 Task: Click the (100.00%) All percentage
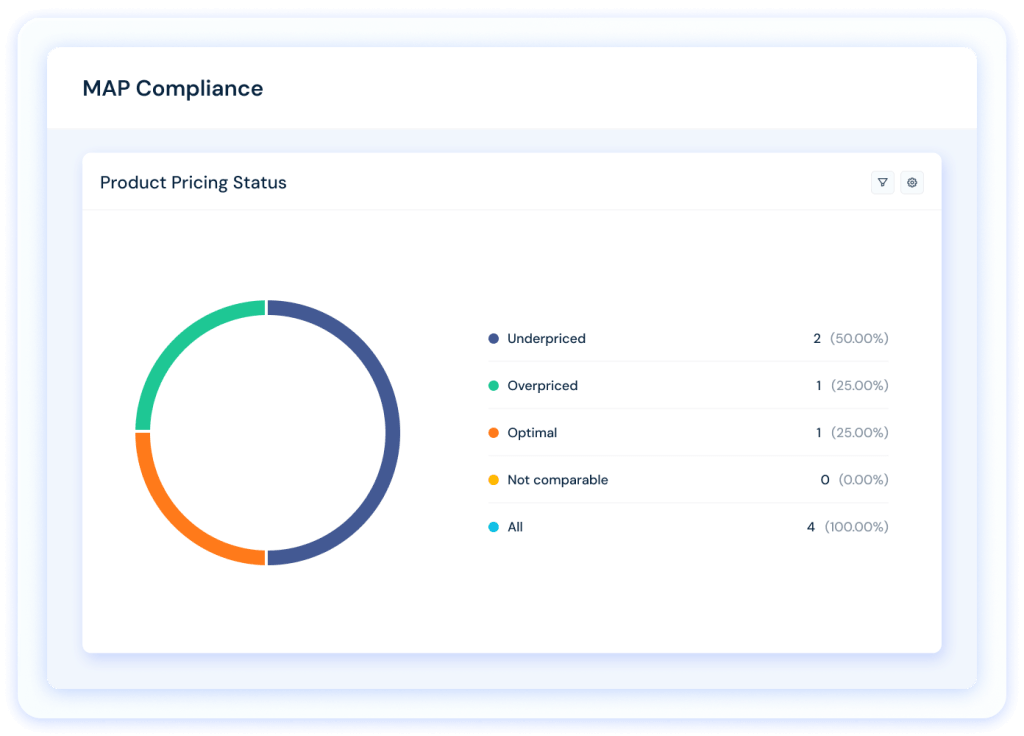pyautogui.click(x=857, y=527)
